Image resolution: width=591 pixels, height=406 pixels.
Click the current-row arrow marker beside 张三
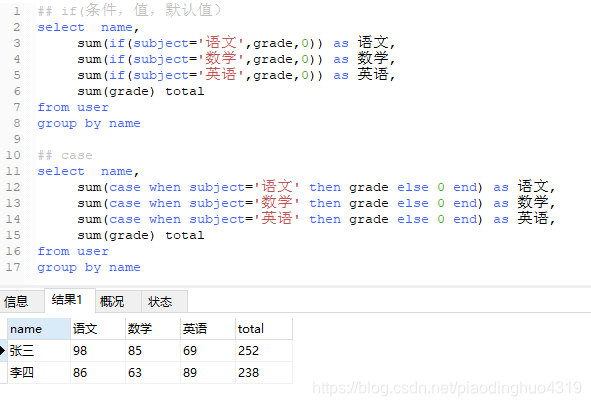coord(3,351)
